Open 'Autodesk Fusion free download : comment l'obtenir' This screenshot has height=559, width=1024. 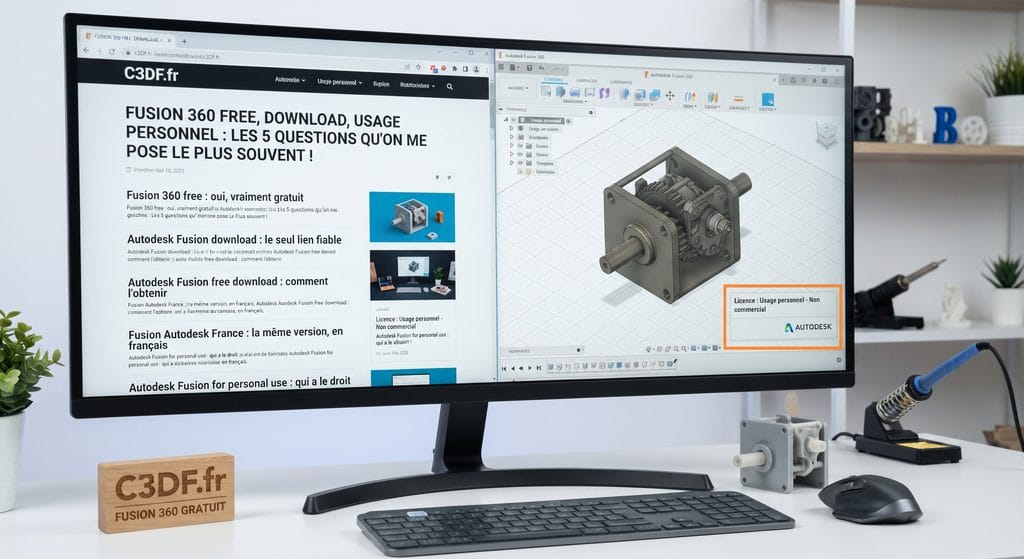(228, 287)
